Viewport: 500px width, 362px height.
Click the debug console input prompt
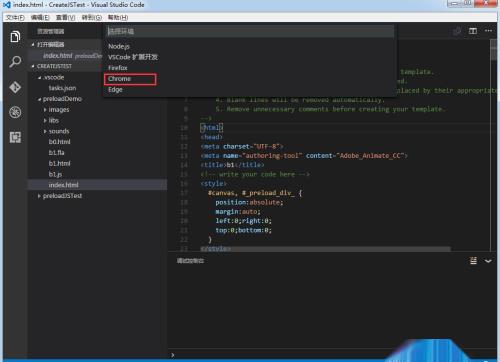click(332, 355)
